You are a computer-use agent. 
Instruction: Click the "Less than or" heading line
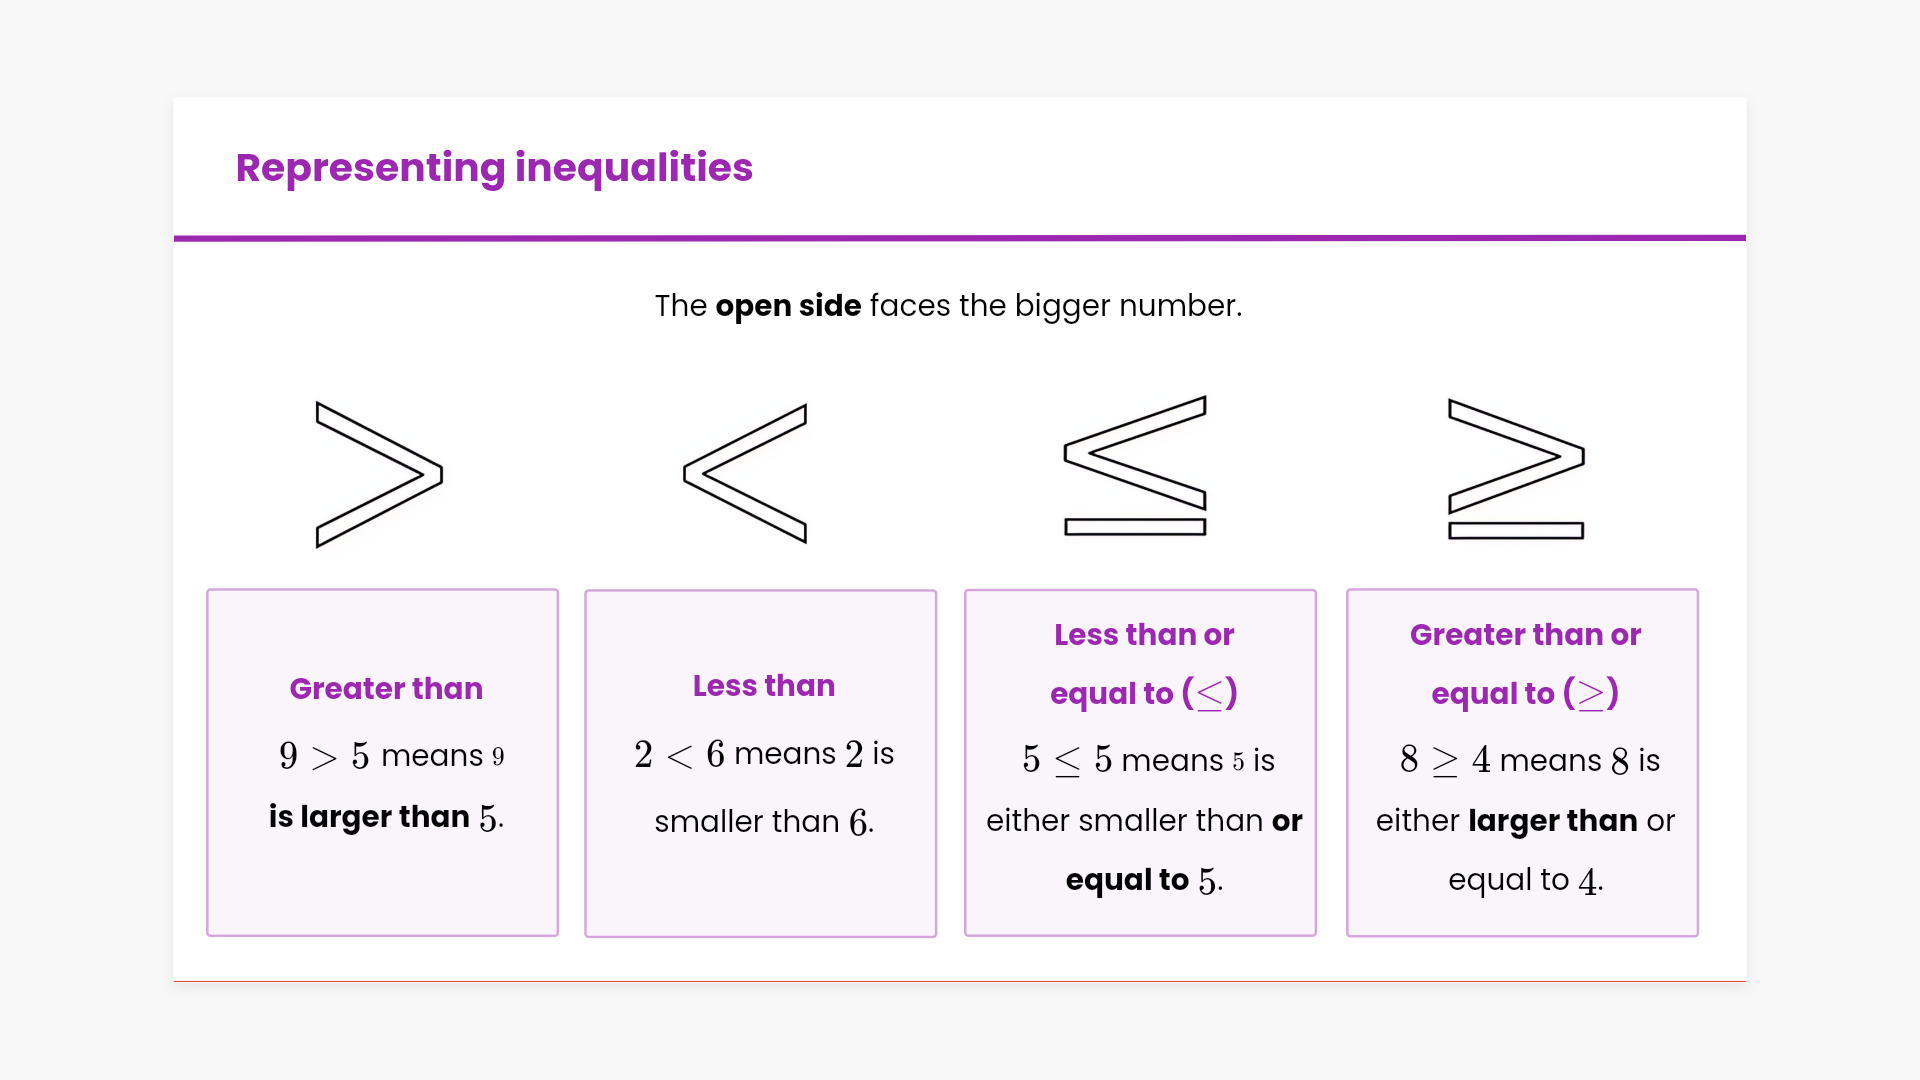(1144, 634)
